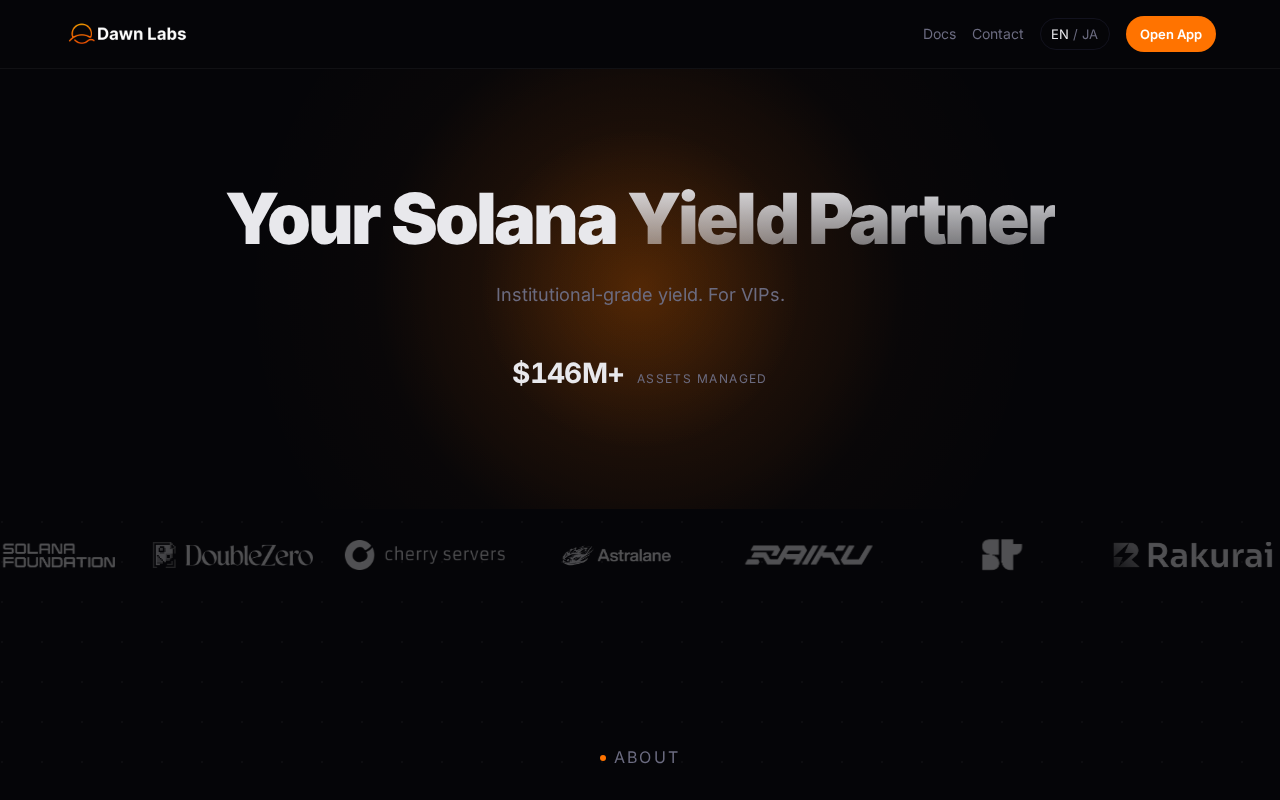Click the ASSETS MANAGED caption
Screen dimensions: 1280x800
tap(702, 379)
